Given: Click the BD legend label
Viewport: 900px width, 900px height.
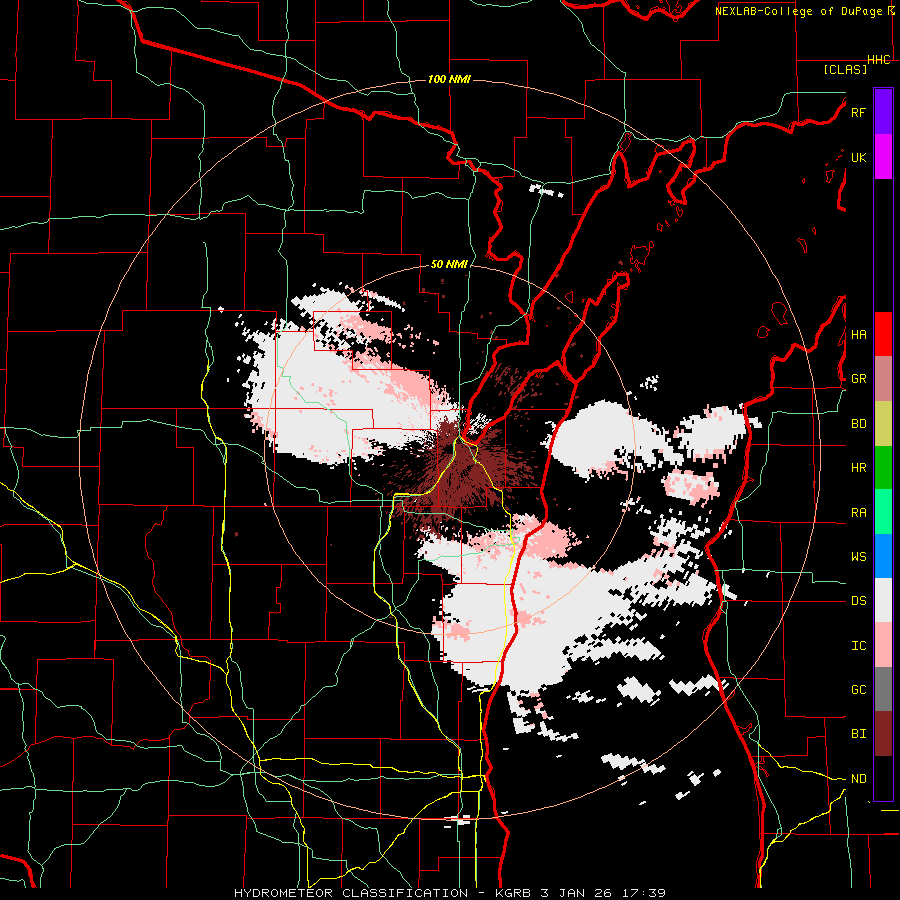Looking at the screenshot, I should [858, 424].
